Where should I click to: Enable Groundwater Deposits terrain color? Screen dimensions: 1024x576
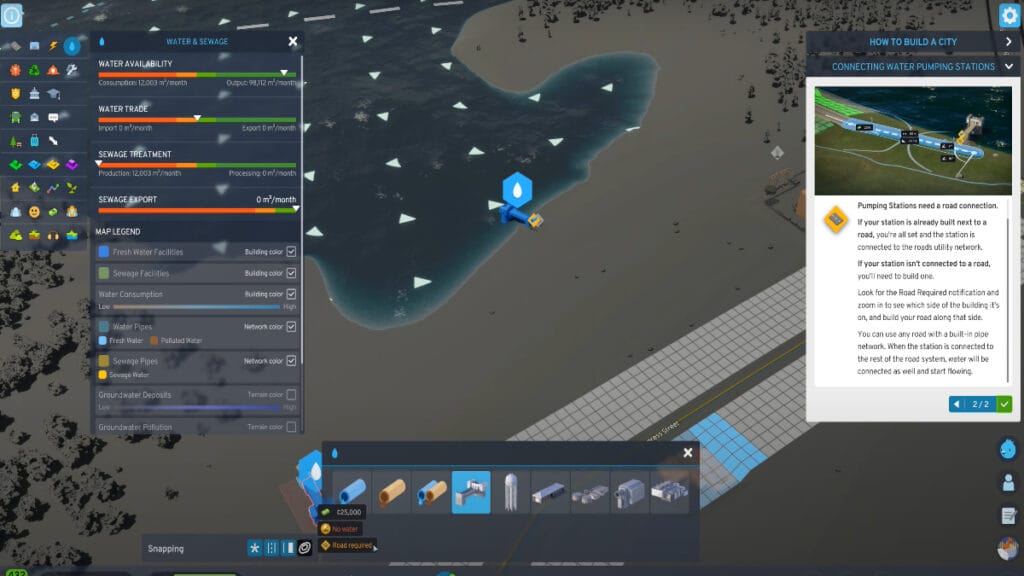(x=291, y=395)
